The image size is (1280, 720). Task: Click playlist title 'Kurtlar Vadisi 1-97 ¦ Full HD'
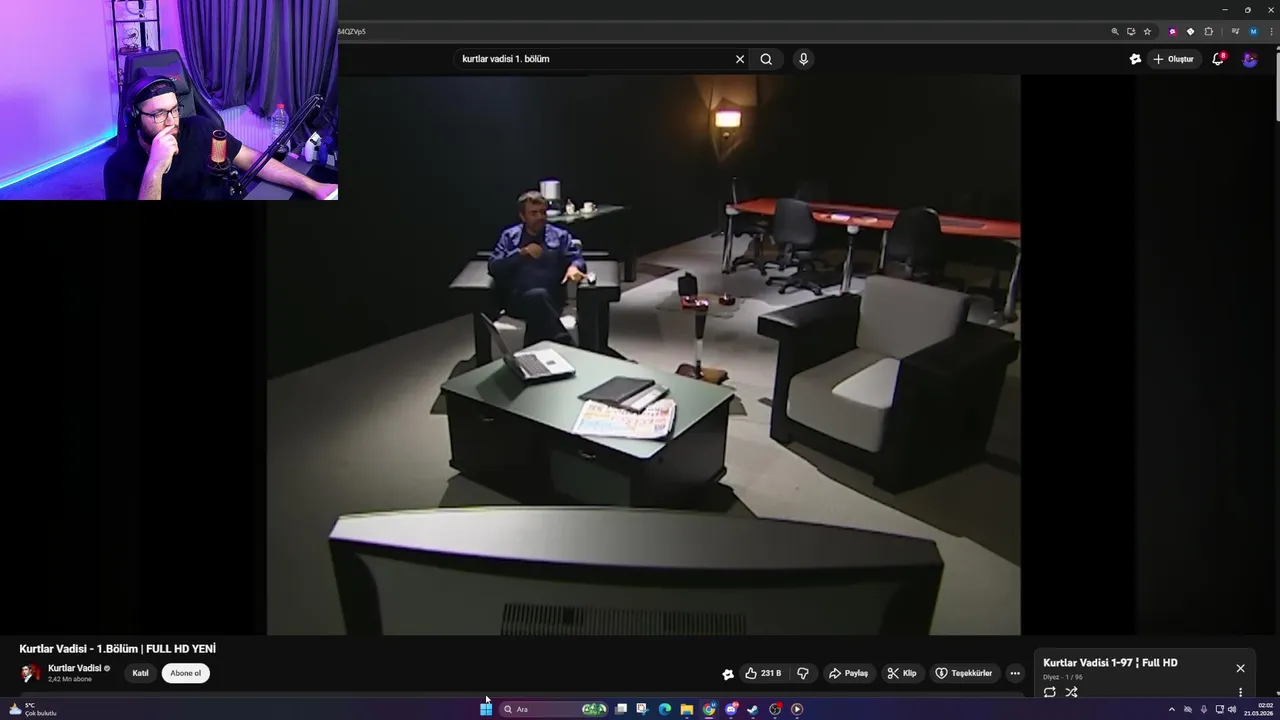1110,663
